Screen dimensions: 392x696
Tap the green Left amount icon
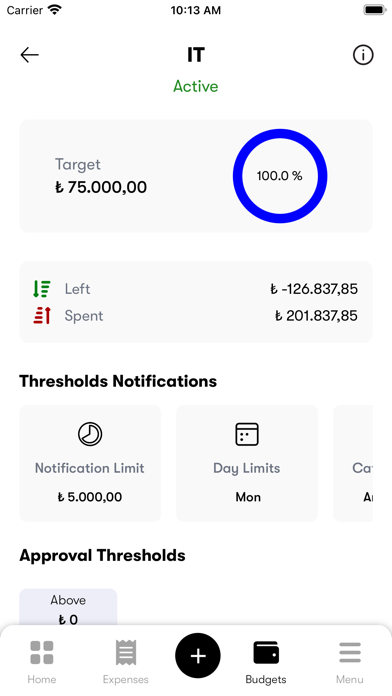point(42,289)
